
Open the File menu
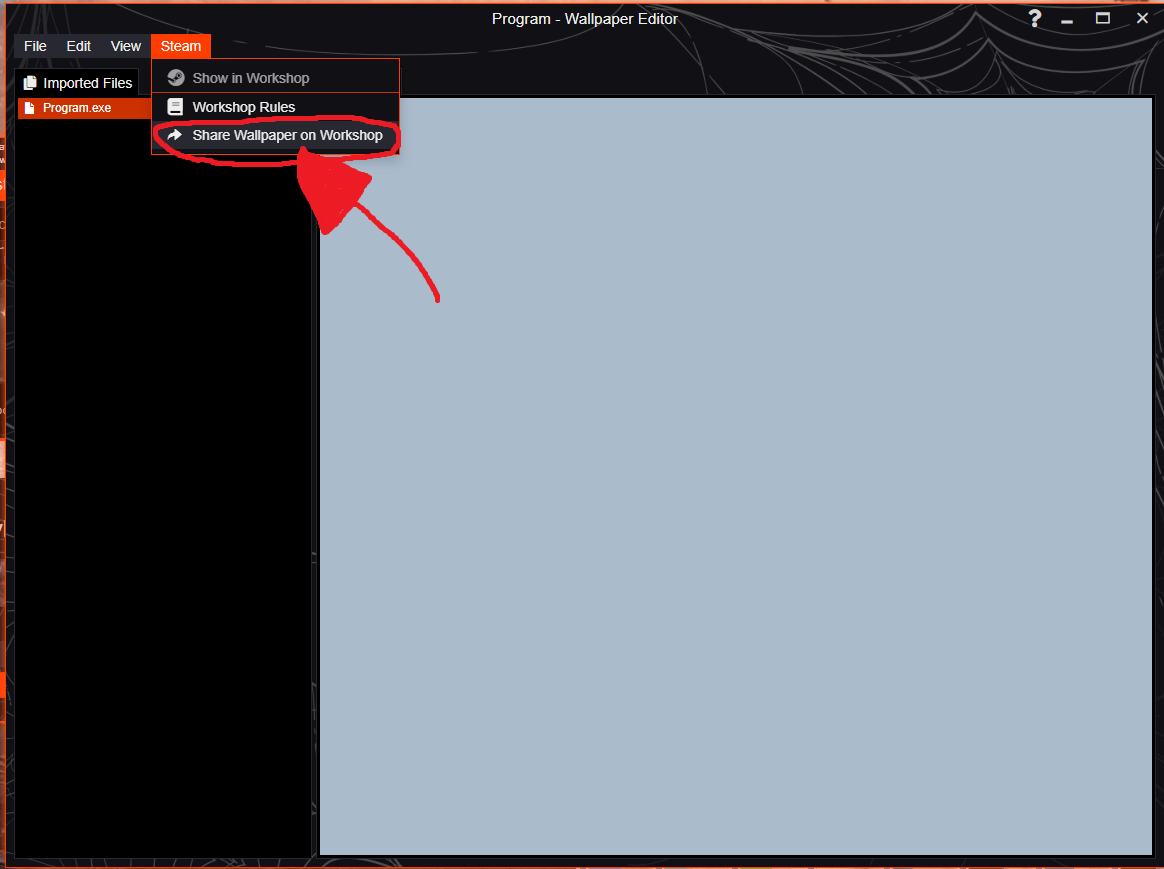pos(35,46)
